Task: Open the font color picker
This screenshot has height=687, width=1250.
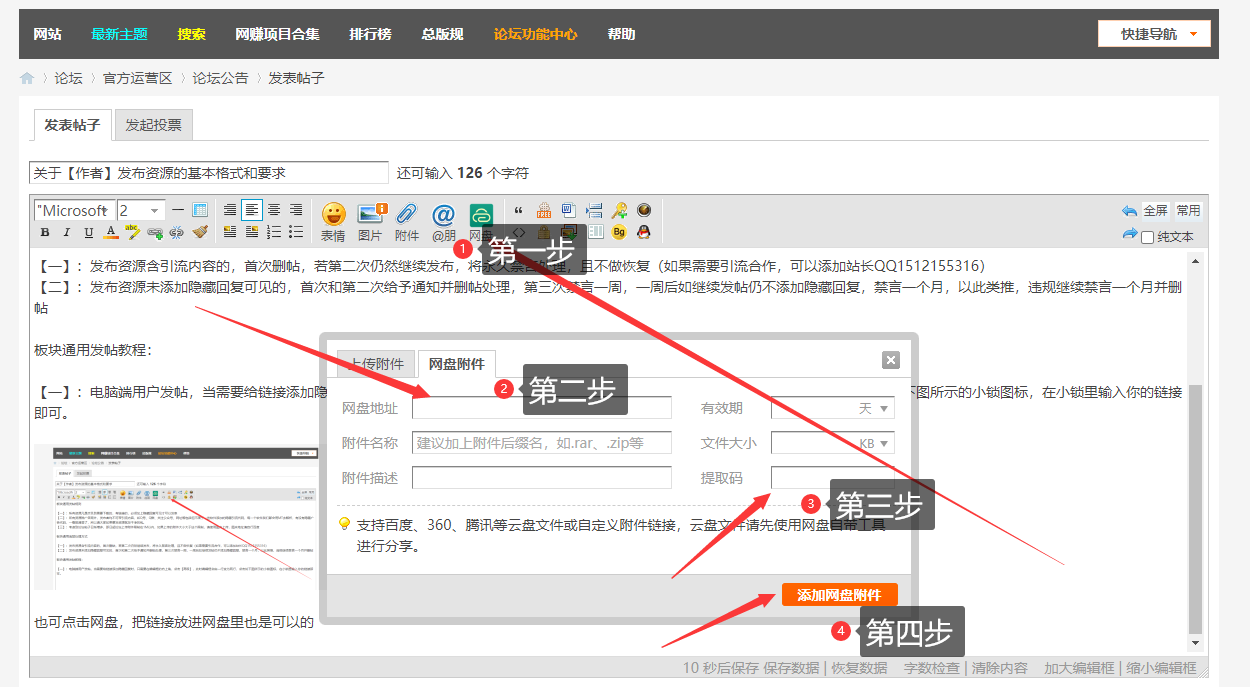Action: (111, 233)
